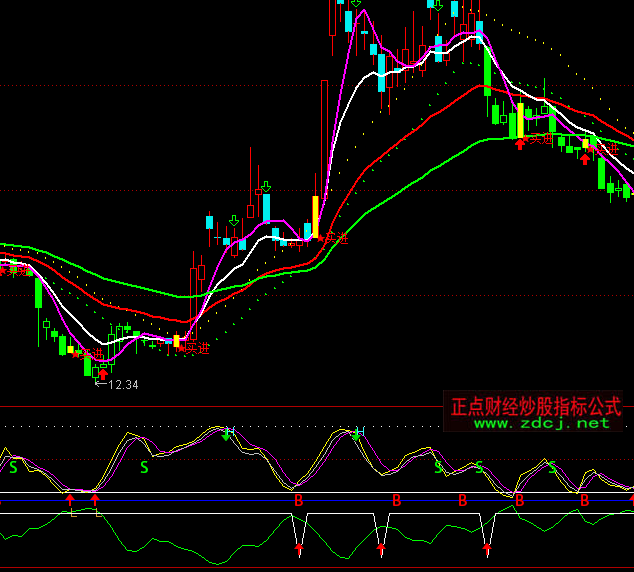Click the rightmost red B marker in the oscillator
The image size is (634, 572).
pyautogui.click(x=585, y=498)
